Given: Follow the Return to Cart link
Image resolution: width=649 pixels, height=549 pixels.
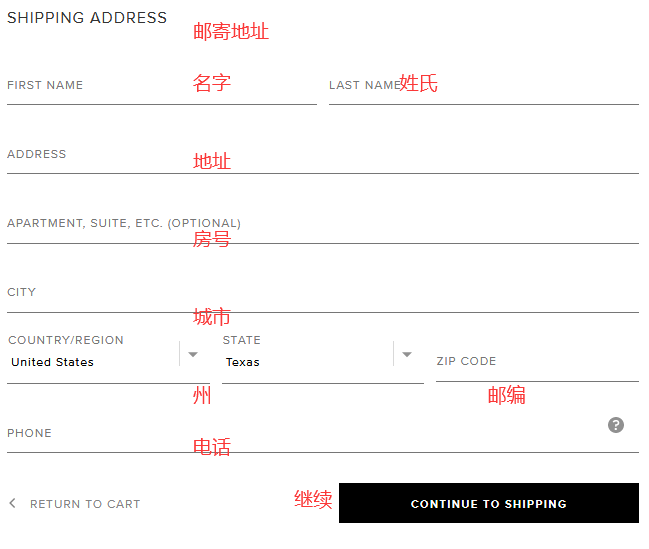Looking at the screenshot, I should pyautogui.click(x=85, y=504).
